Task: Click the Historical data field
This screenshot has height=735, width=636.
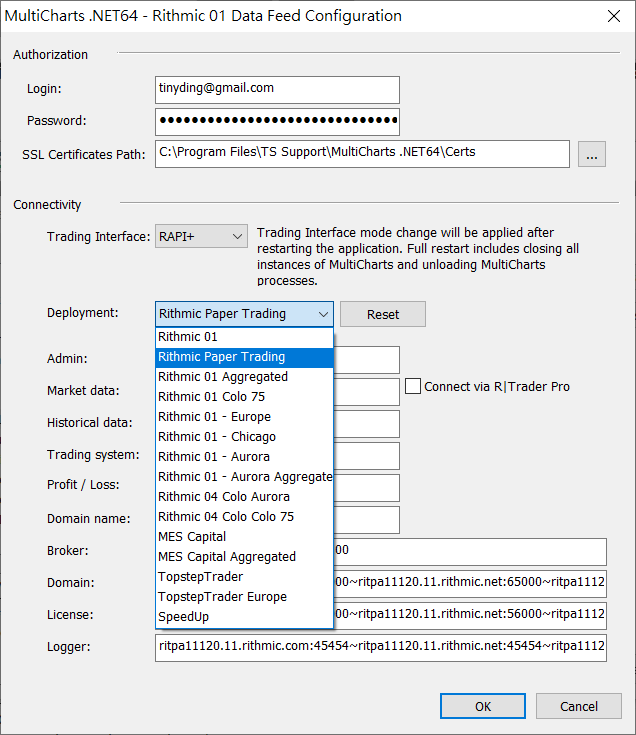Action: (x=367, y=424)
